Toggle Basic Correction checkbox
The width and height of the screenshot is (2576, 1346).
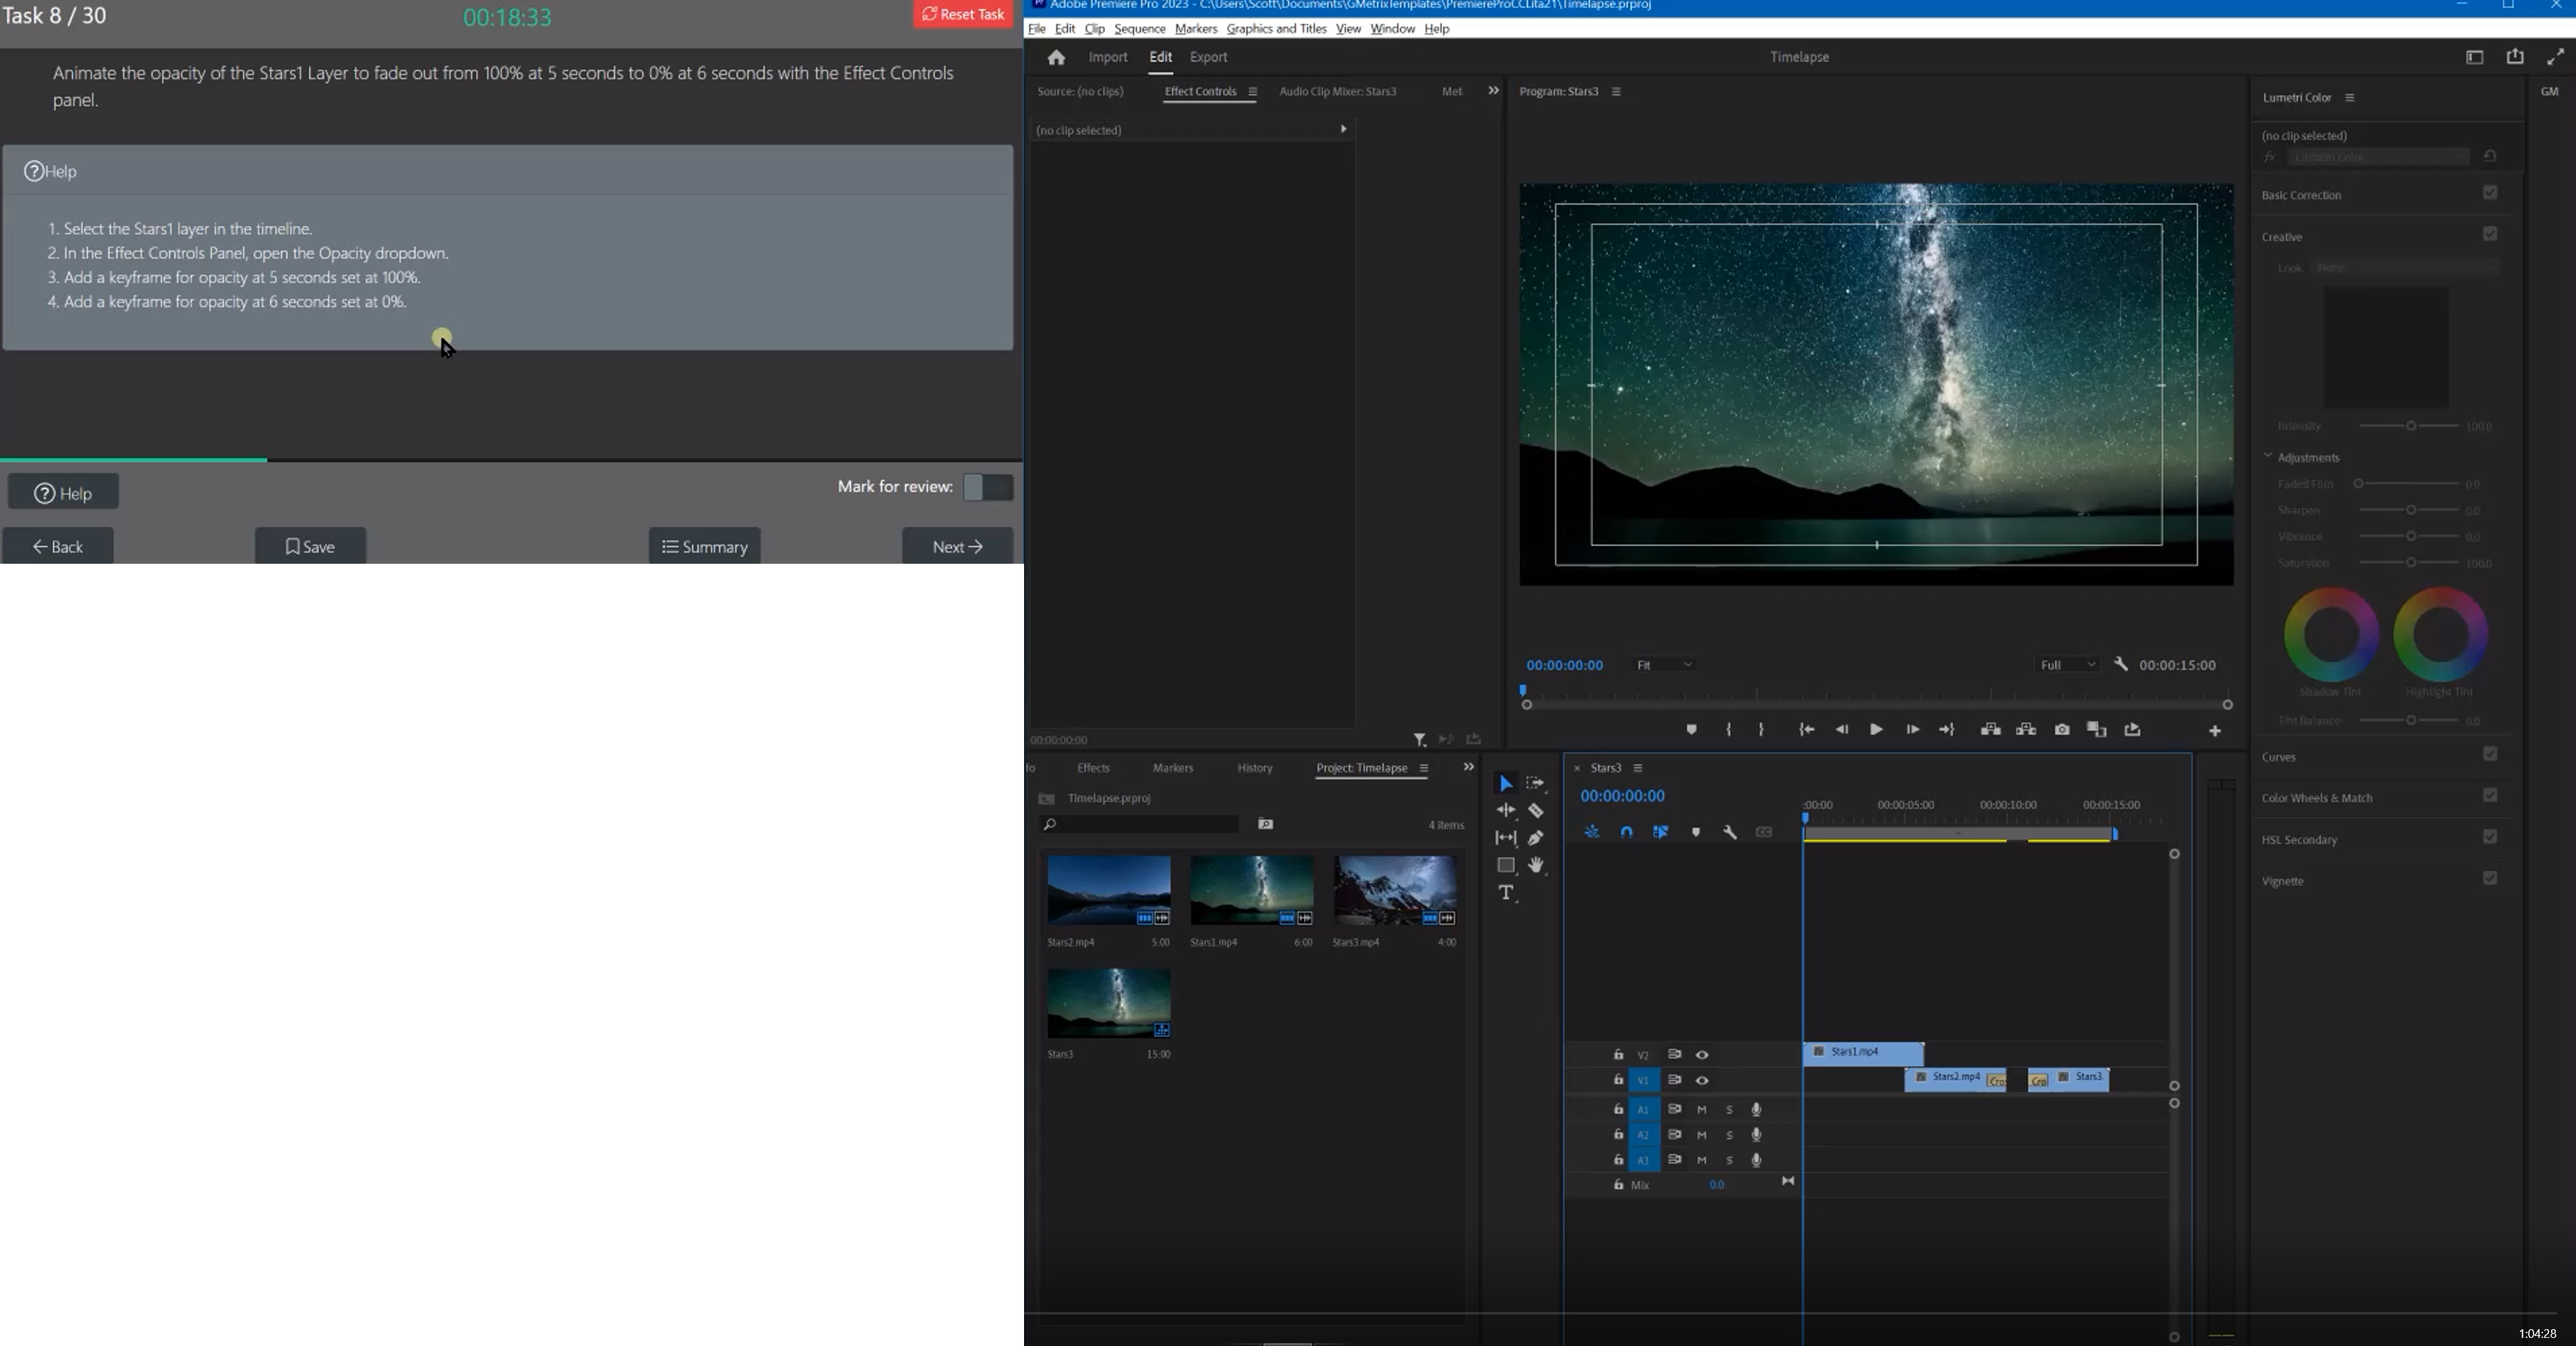click(2490, 193)
